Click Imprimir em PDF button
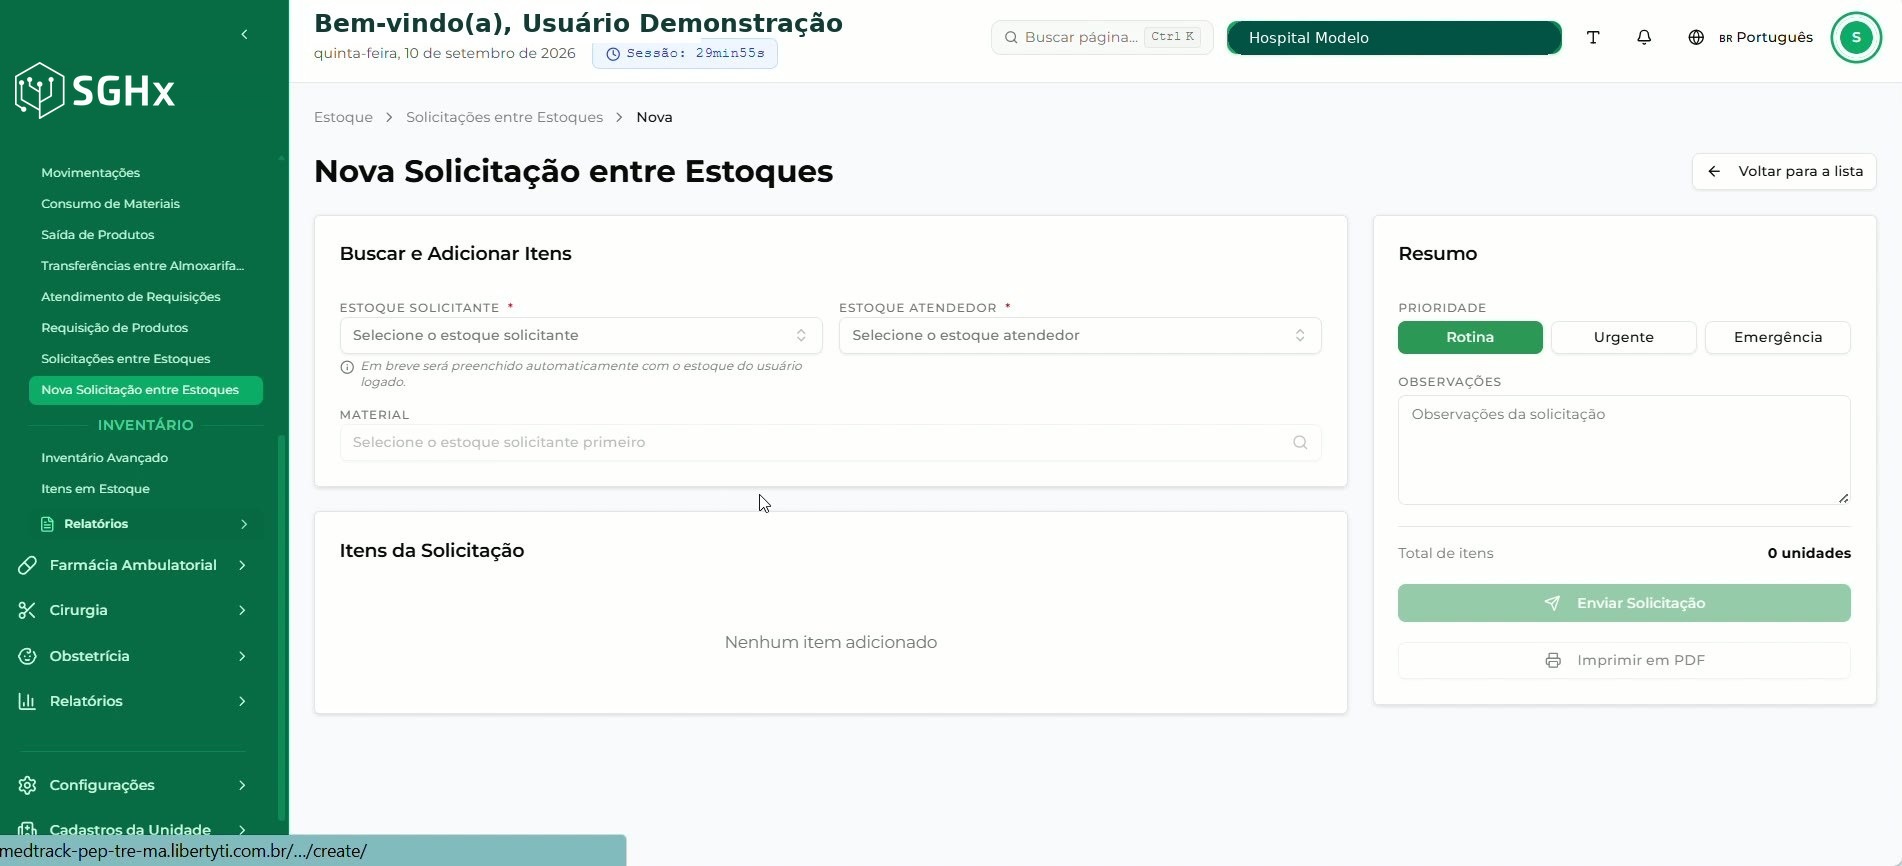Screen dimensions: 1902x866 pyautogui.click(x=1624, y=660)
